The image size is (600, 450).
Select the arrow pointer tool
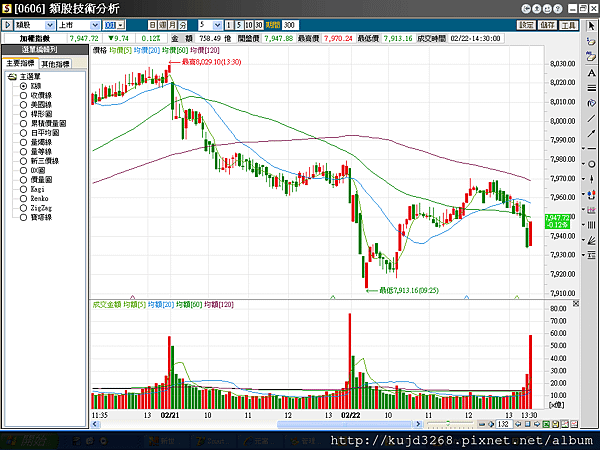(x=591, y=26)
